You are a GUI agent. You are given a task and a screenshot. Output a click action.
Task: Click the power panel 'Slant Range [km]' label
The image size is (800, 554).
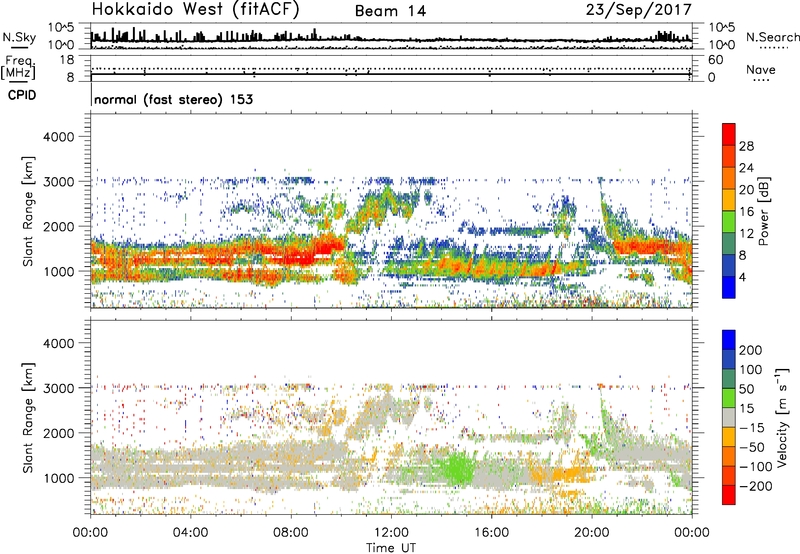coord(28,211)
